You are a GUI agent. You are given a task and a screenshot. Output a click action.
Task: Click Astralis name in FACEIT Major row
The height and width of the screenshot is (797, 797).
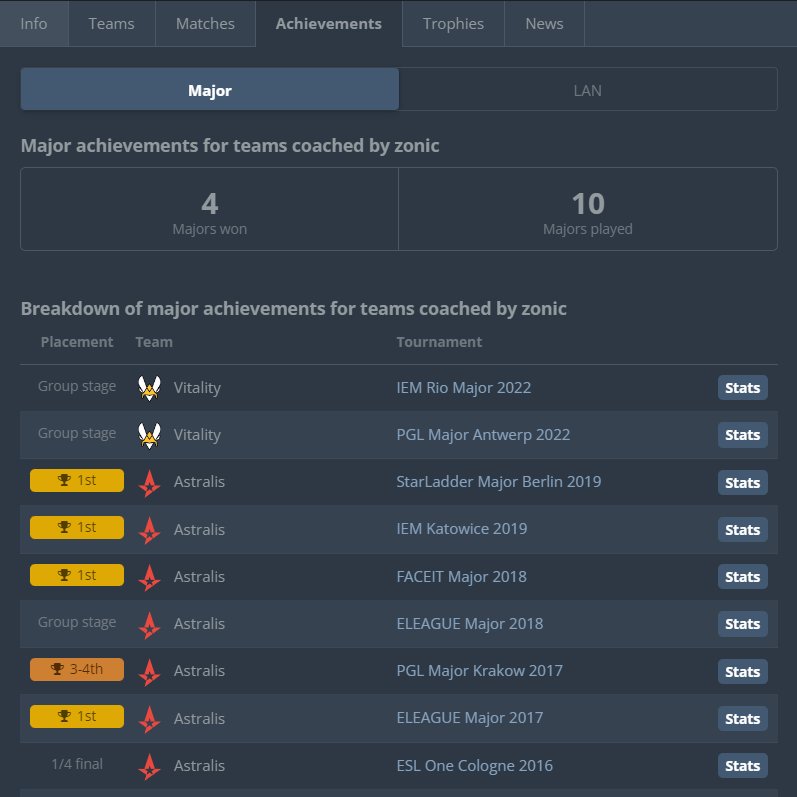[x=199, y=577]
